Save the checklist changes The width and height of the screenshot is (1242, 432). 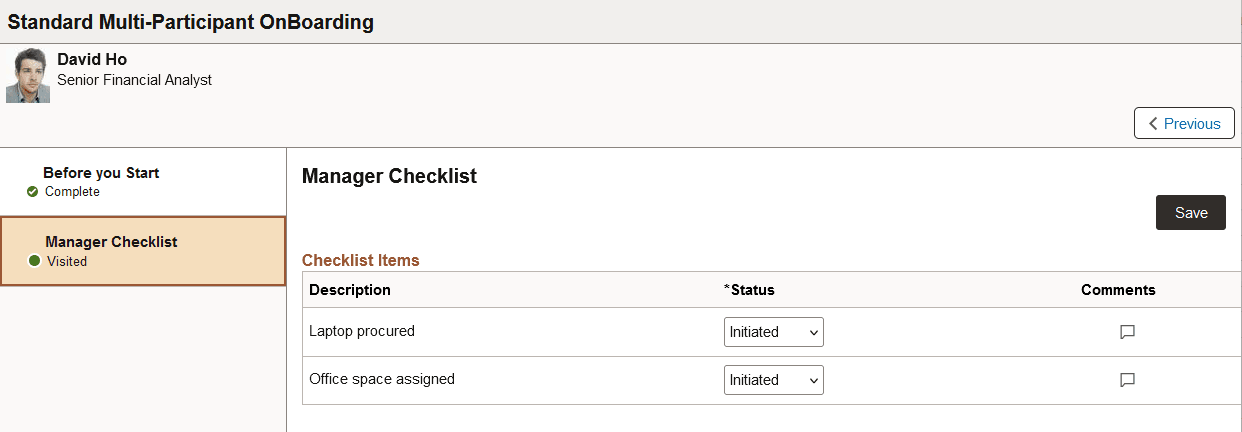coord(1190,213)
